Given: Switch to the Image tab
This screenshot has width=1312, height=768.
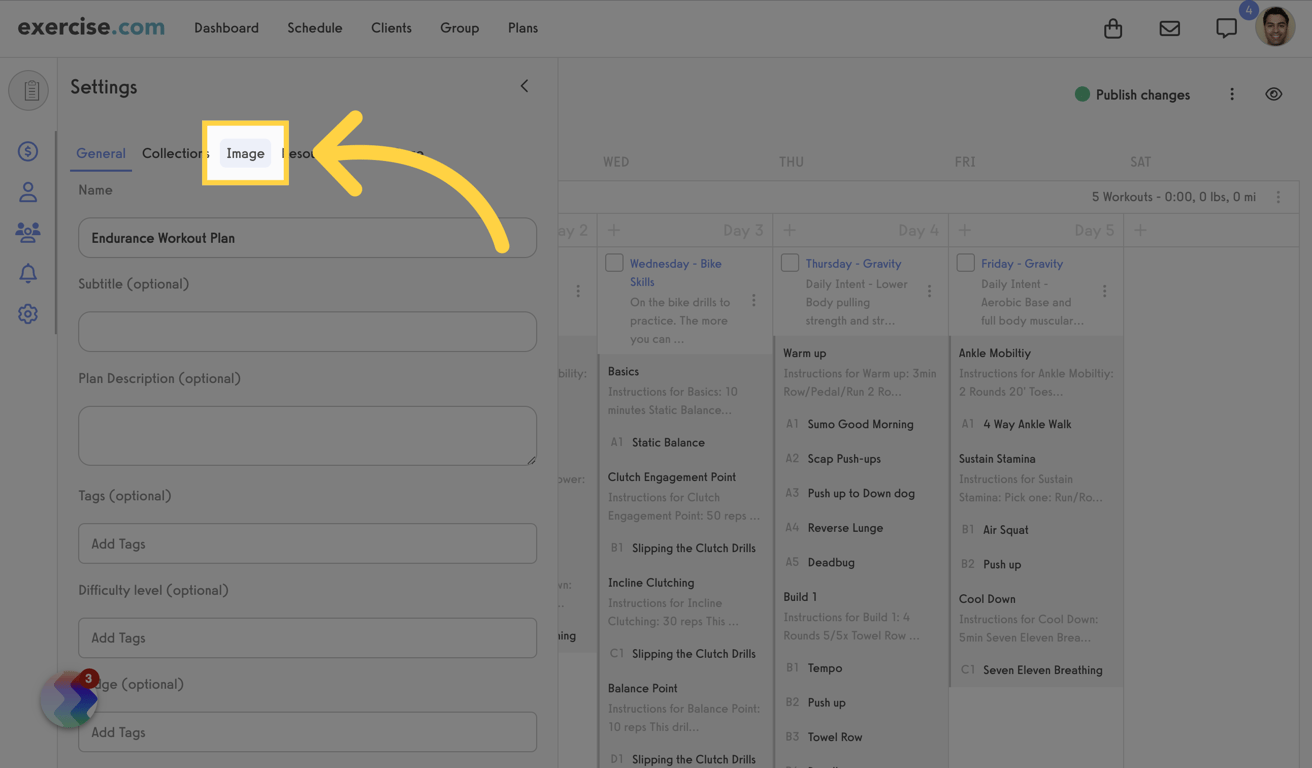Looking at the screenshot, I should 245,153.
